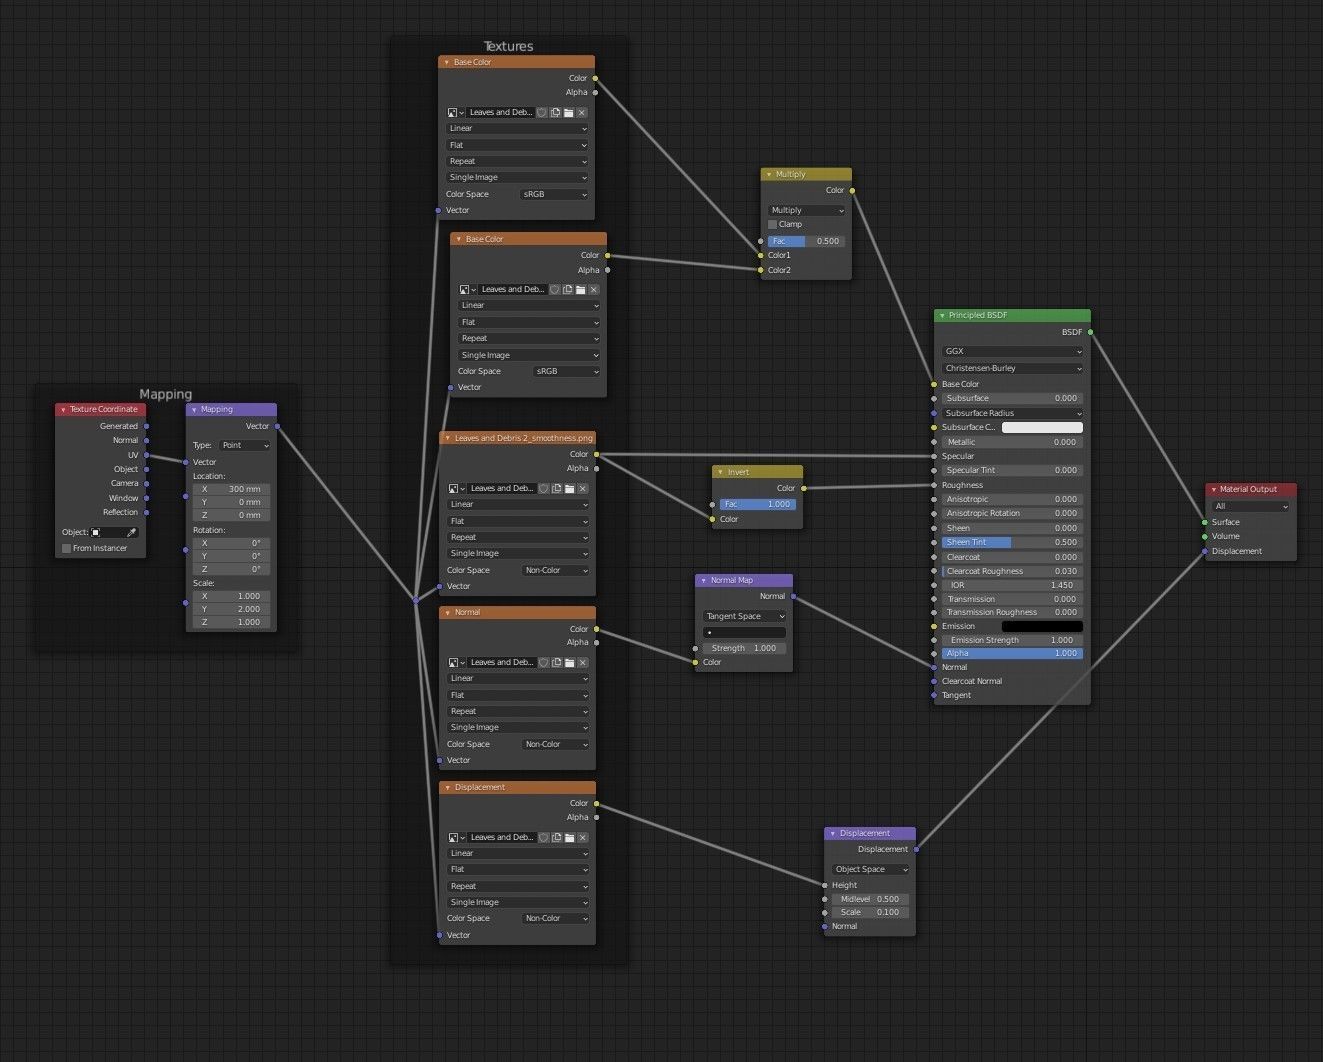Enable Clamp checkbox in Multiply node
The width and height of the screenshot is (1323, 1062).
point(772,224)
